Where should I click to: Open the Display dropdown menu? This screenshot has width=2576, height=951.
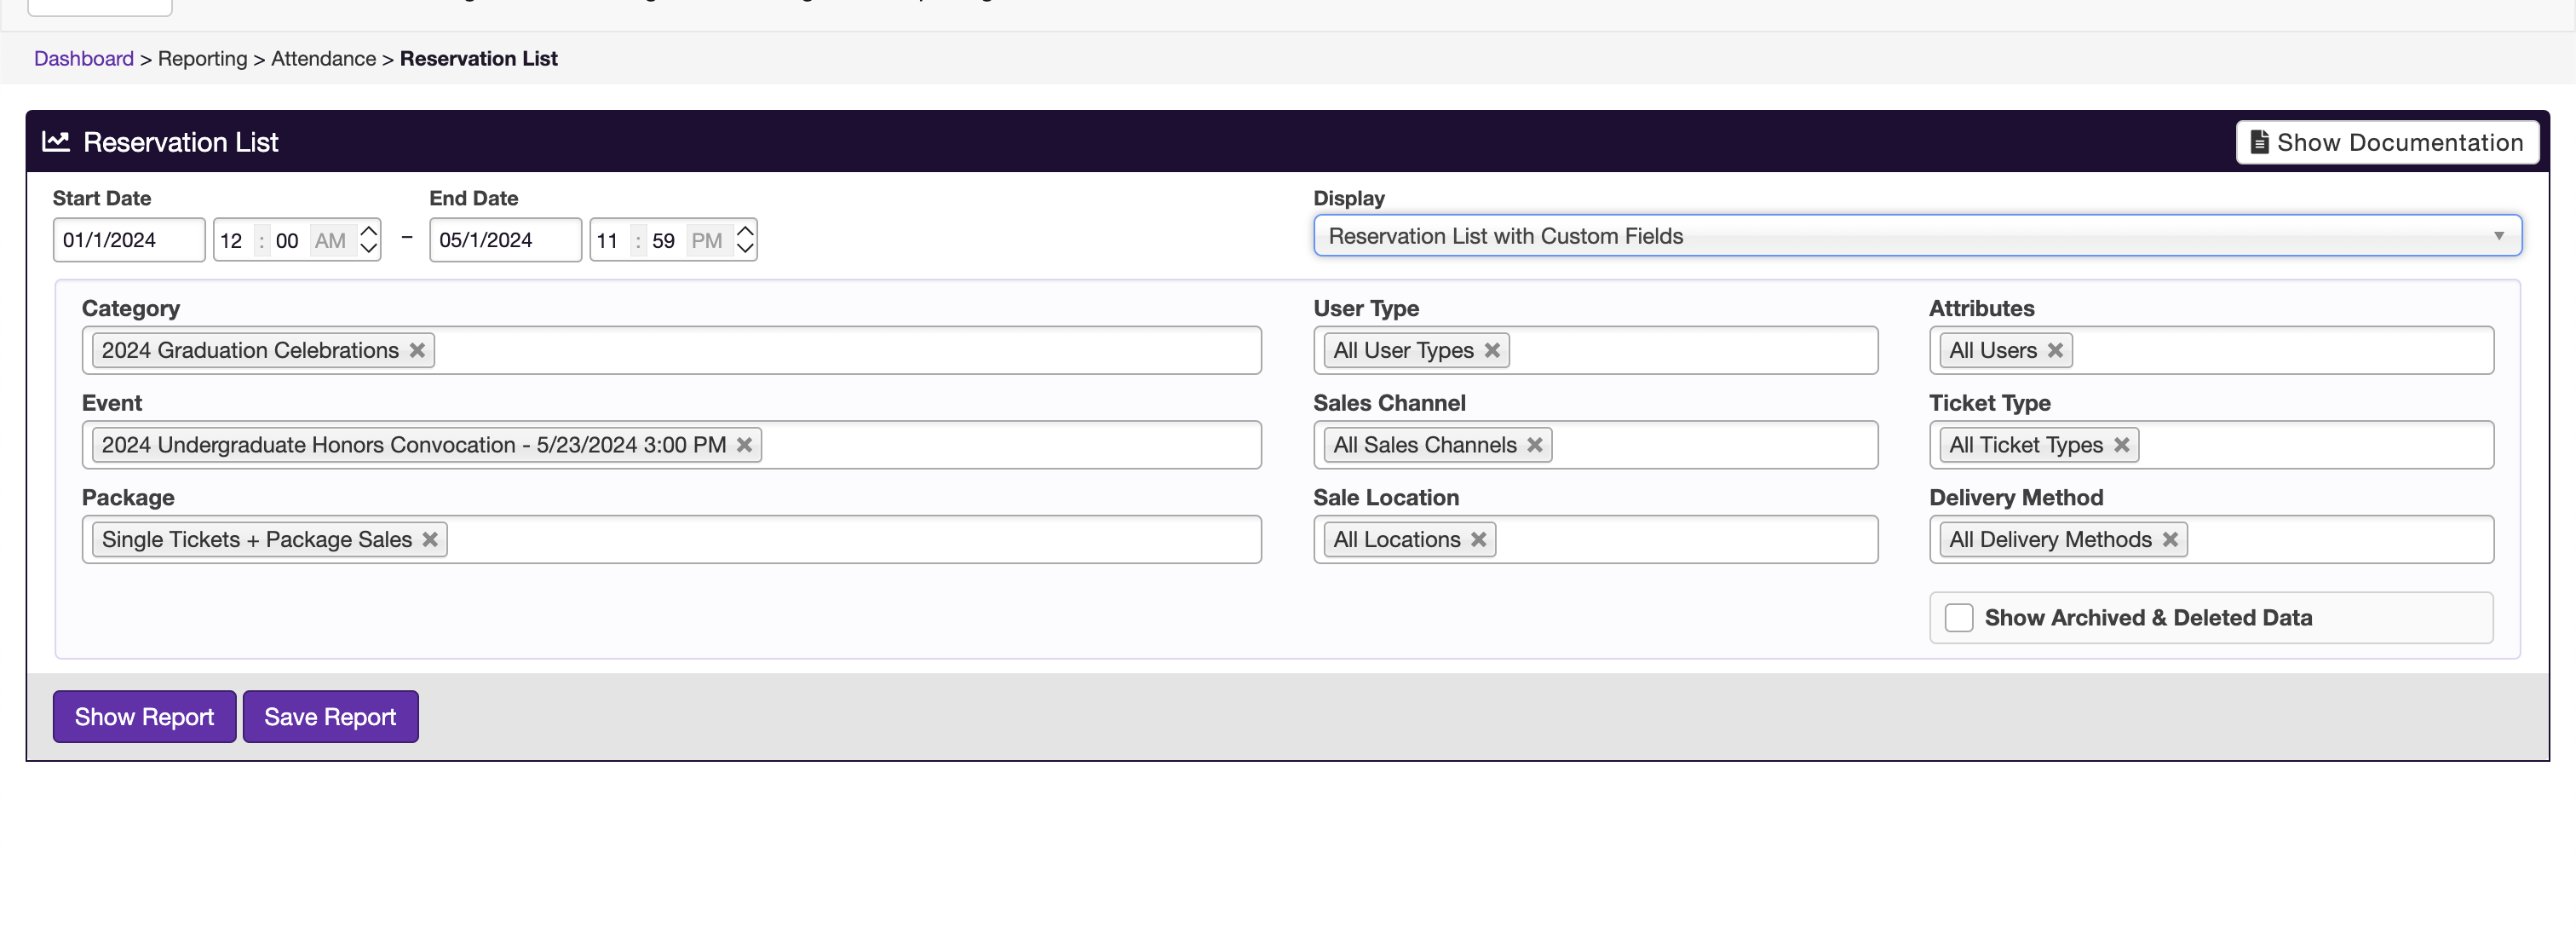[1916, 236]
